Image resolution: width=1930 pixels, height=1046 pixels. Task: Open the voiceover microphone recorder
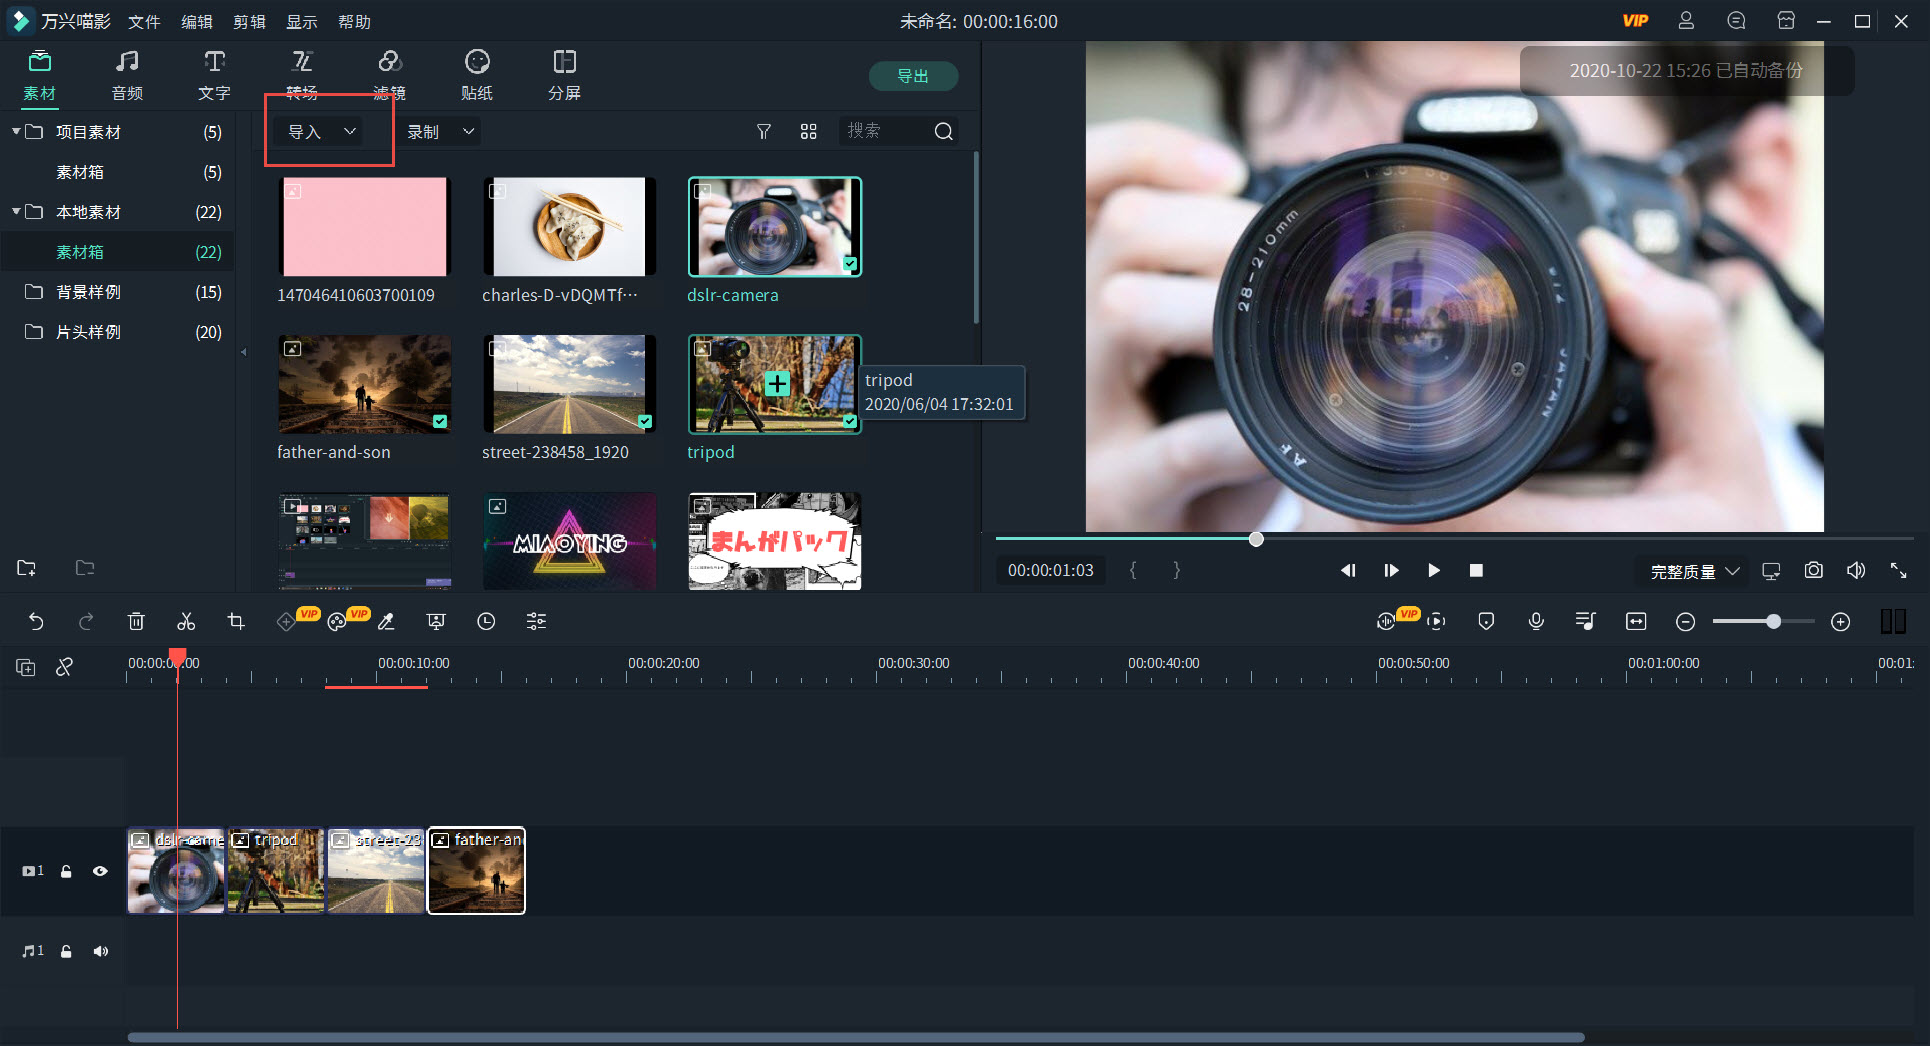(x=1536, y=621)
